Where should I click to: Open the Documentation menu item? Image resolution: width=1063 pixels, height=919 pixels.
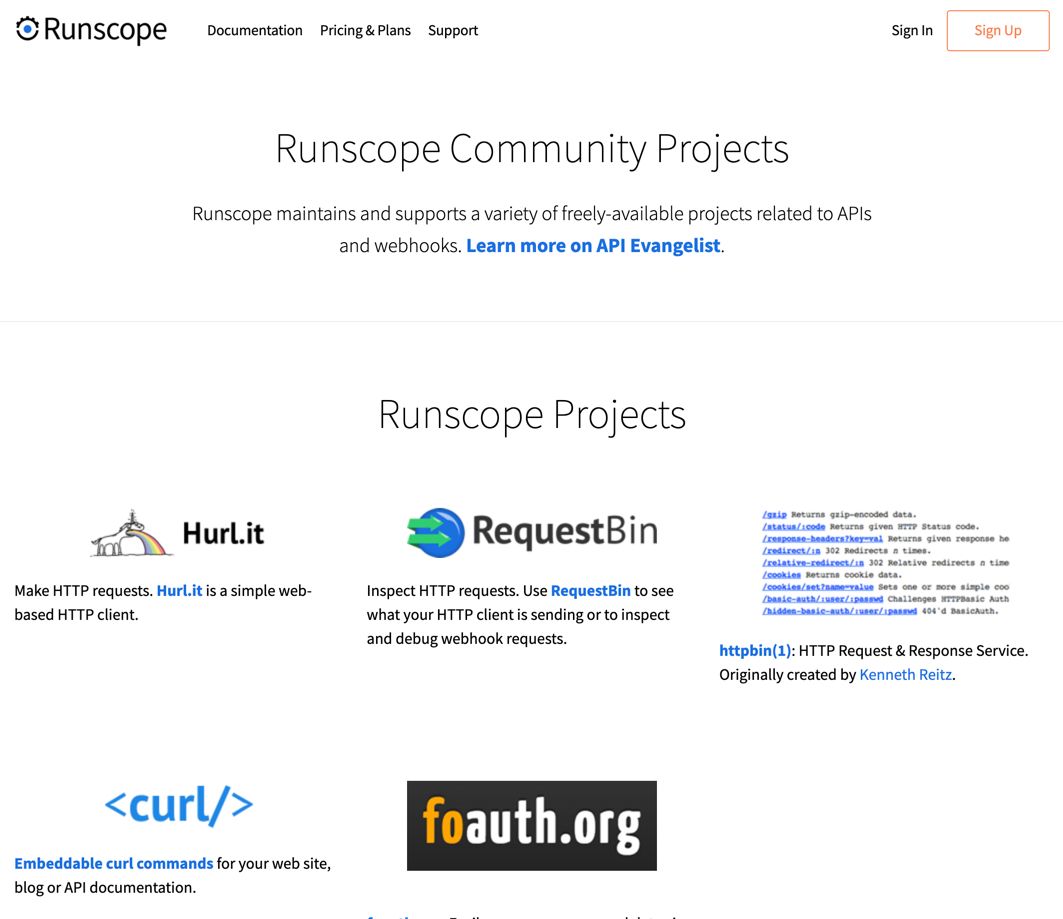pos(255,30)
